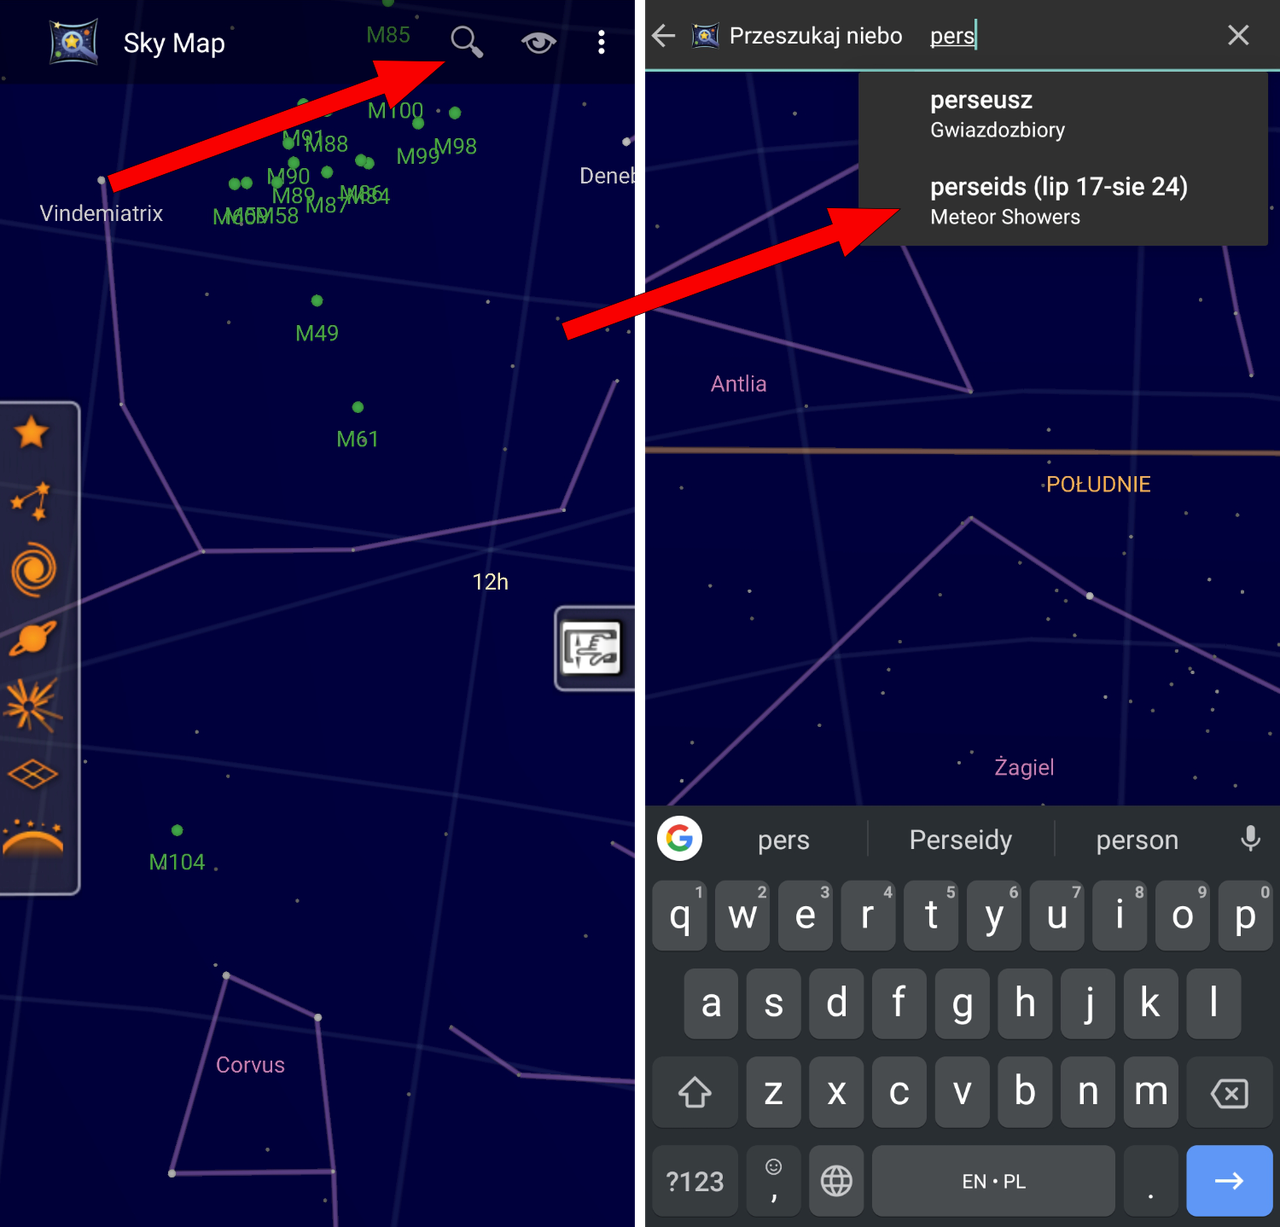Clear the search text with X
This screenshot has width=1280, height=1227.
pyautogui.click(x=1238, y=36)
